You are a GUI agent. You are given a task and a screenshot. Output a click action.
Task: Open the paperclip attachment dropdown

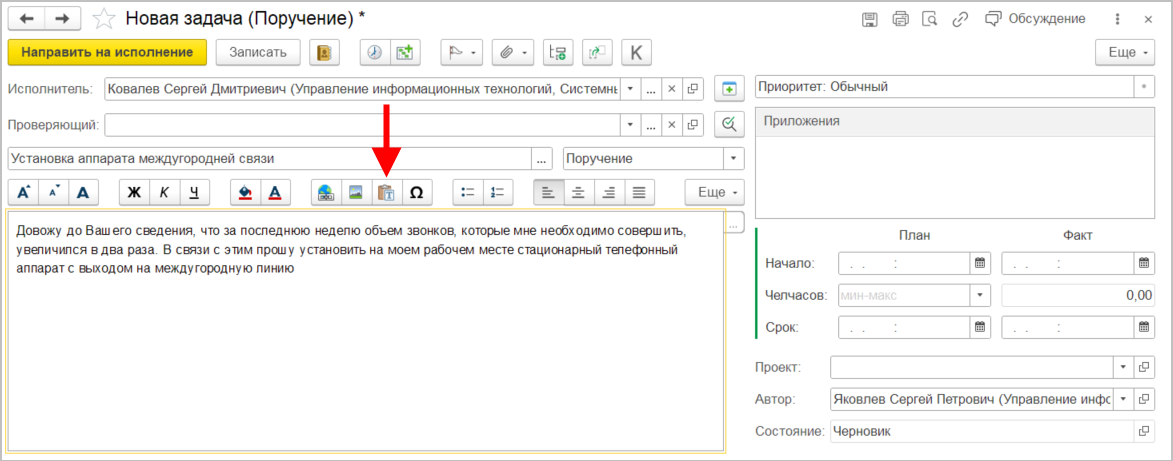[513, 52]
